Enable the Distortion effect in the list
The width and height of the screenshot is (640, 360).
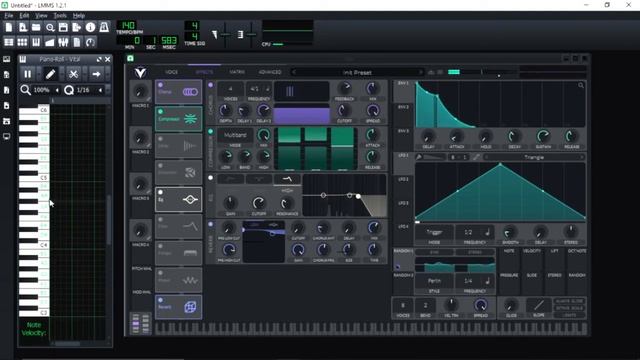[160, 166]
